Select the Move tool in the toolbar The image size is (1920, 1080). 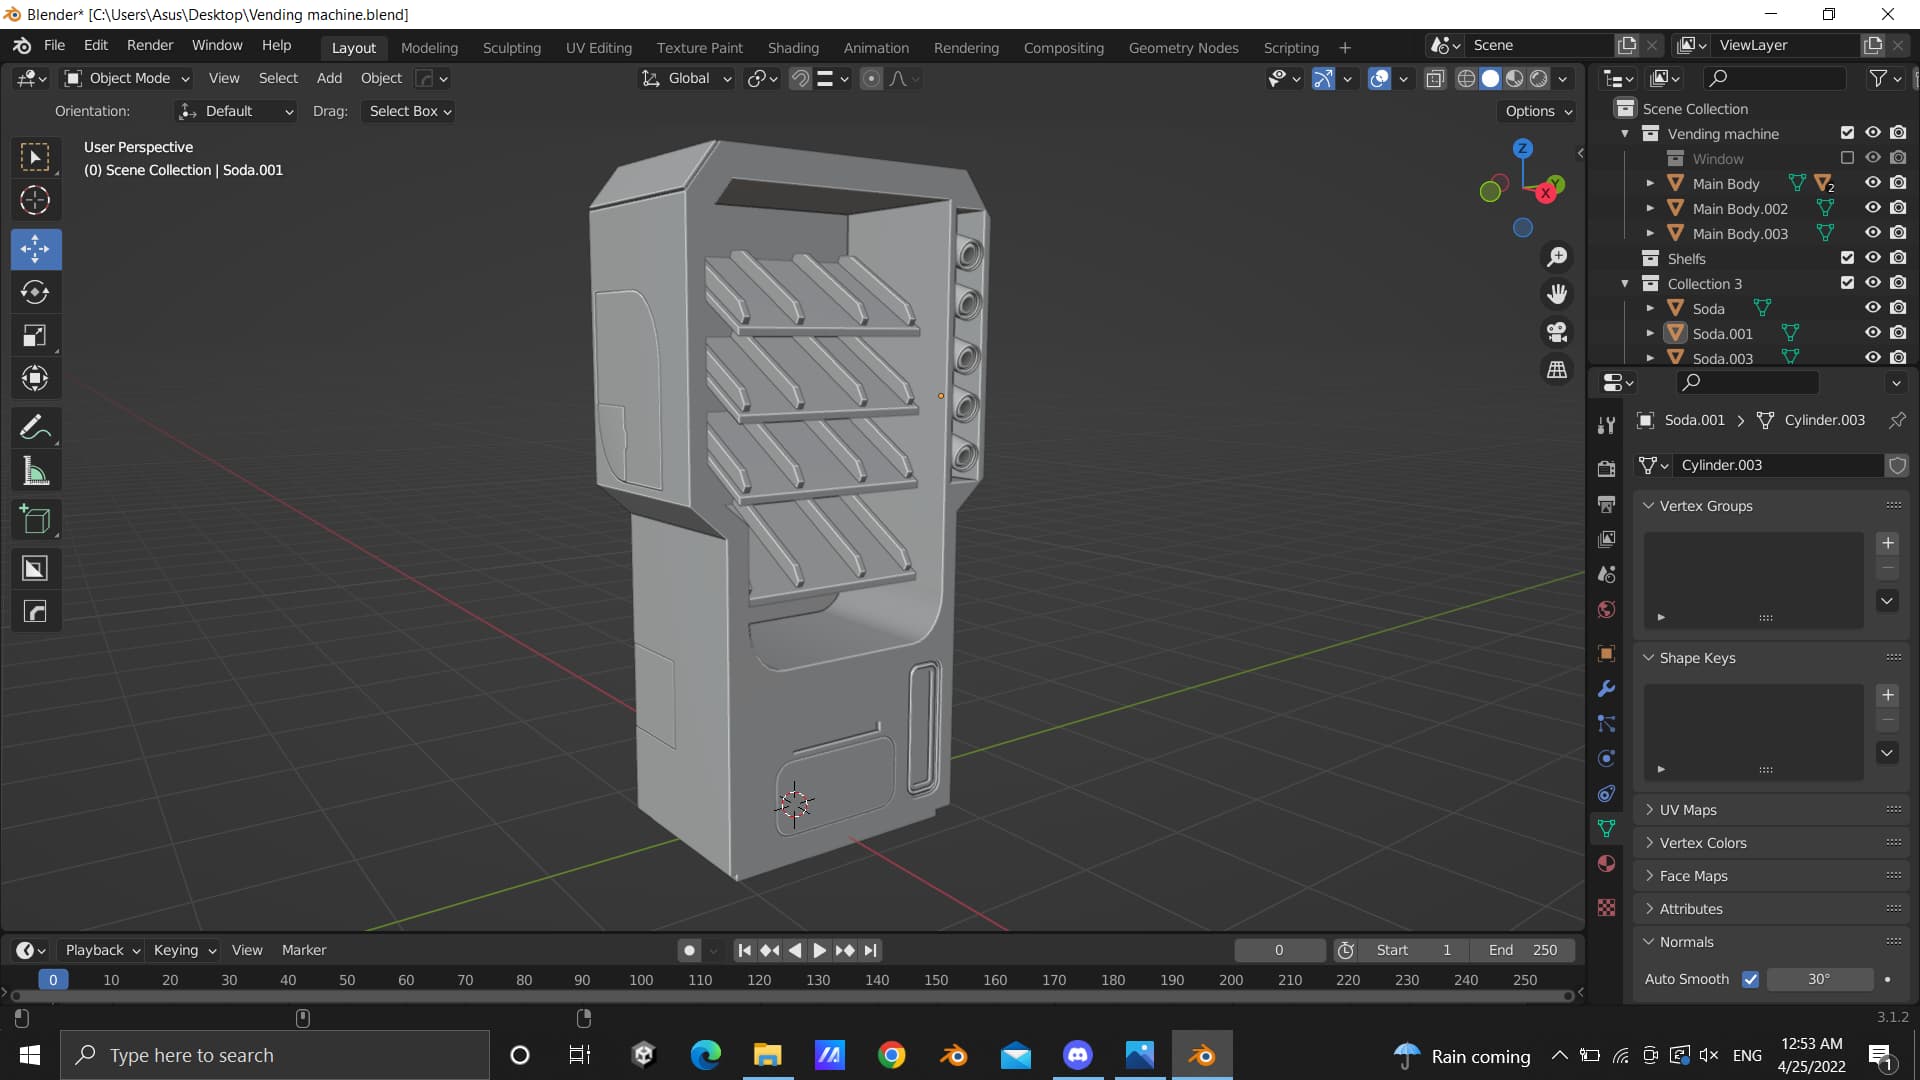click(x=35, y=249)
